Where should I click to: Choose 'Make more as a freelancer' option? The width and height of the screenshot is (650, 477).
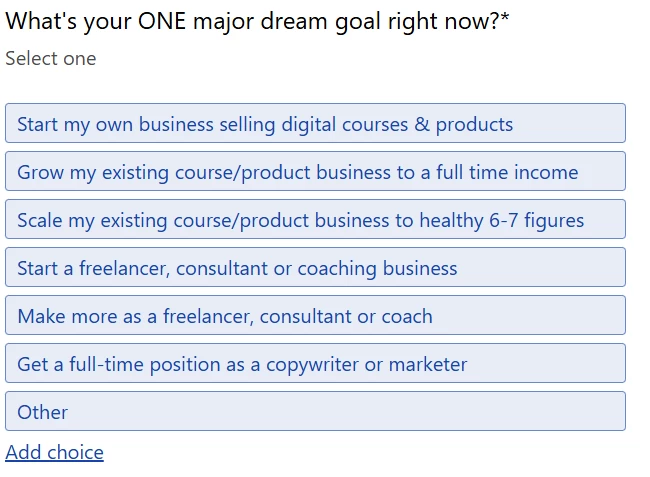tap(315, 316)
